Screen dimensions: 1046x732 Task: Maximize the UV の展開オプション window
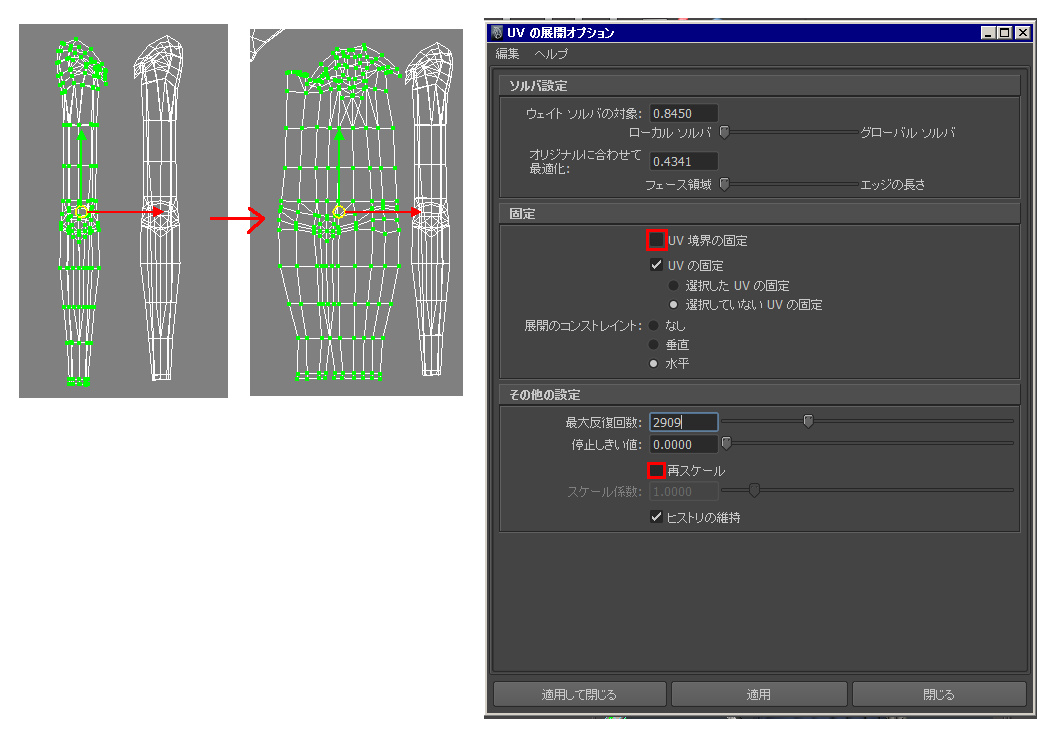(x=1005, y=33)
